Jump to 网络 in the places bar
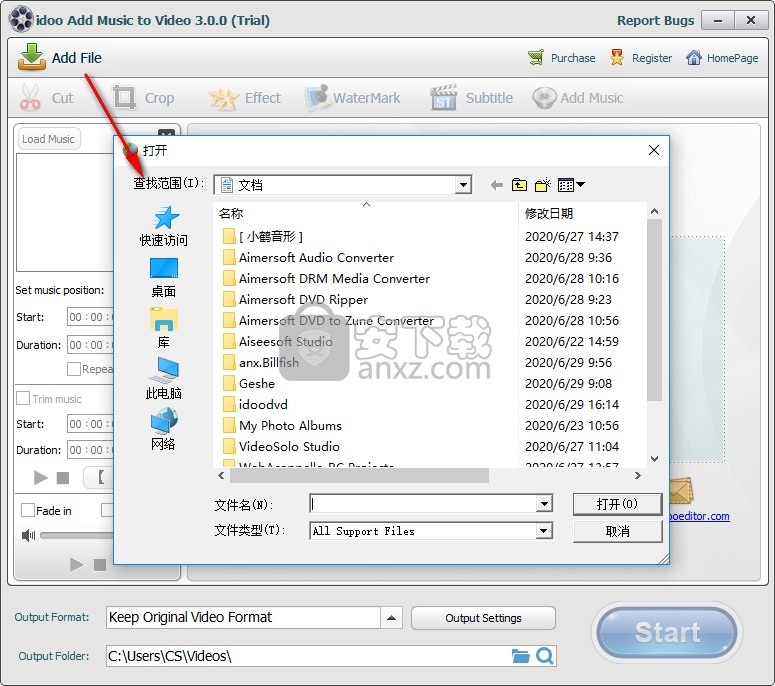Image resolution: width=775 pixels, height=686 pixels. [164, 429]
